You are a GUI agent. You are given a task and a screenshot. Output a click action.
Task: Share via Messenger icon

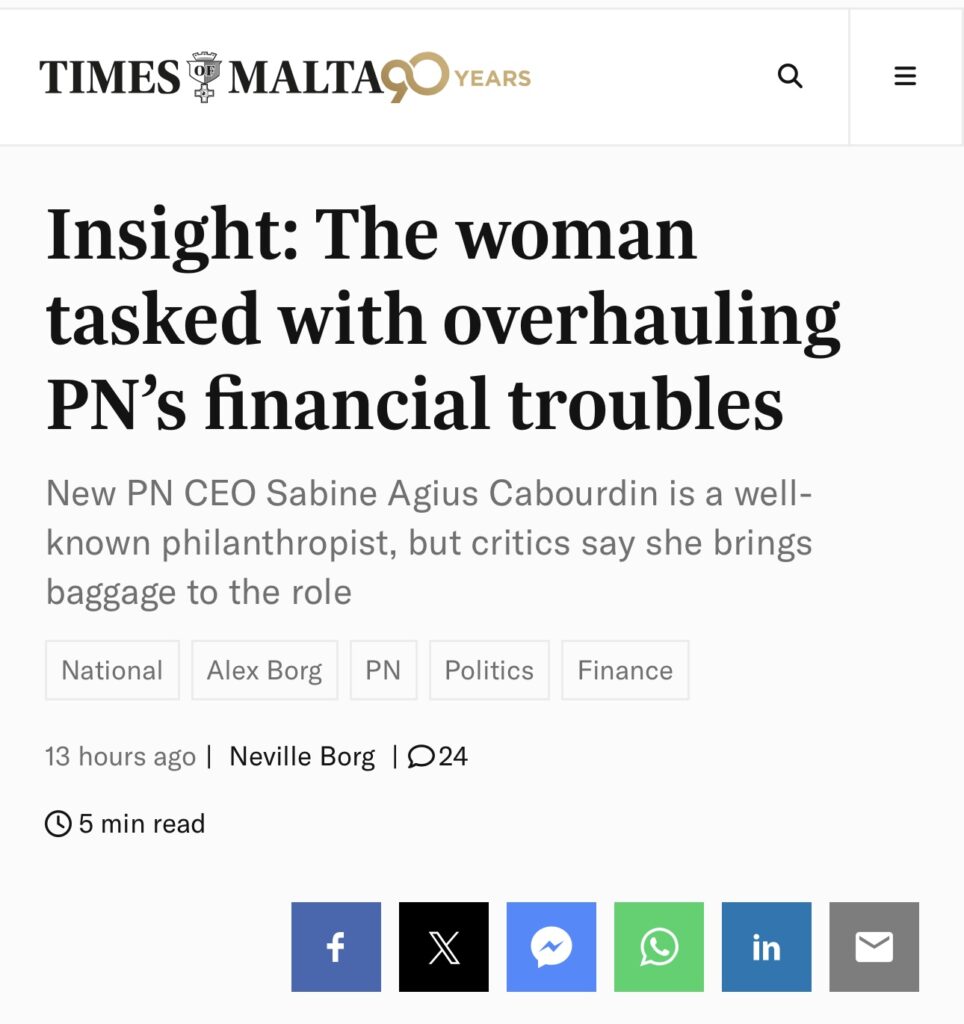click(x=551, y=947)
